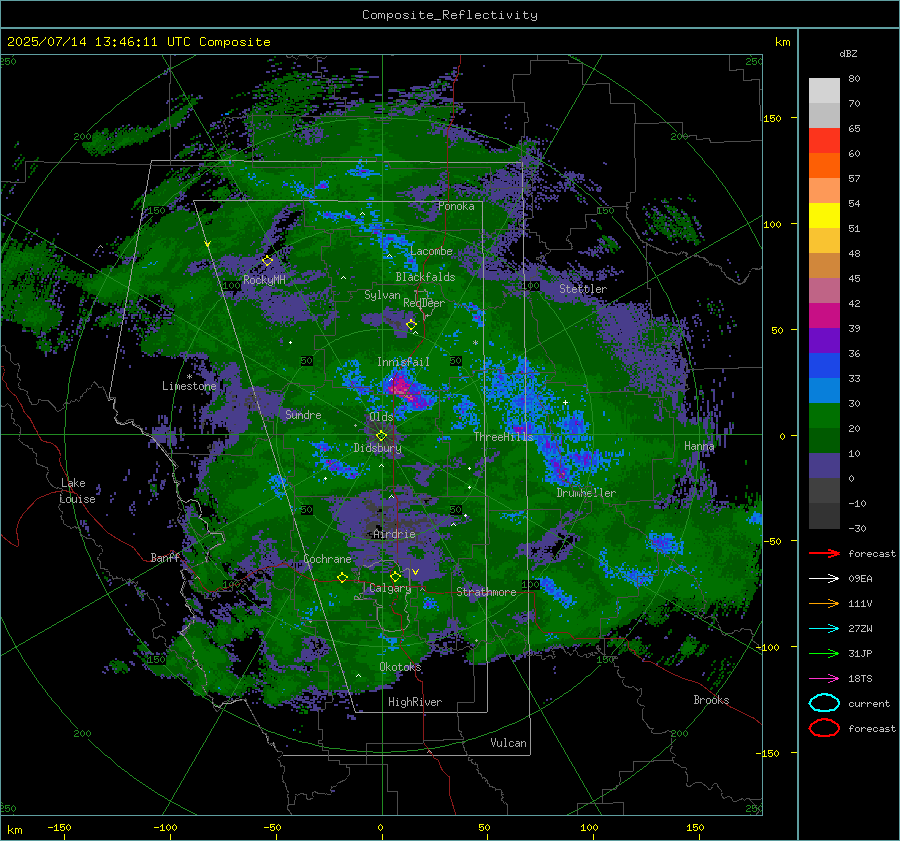Click the magenta swatch in dBZ scale
The image size is (900, 841).
824,315
